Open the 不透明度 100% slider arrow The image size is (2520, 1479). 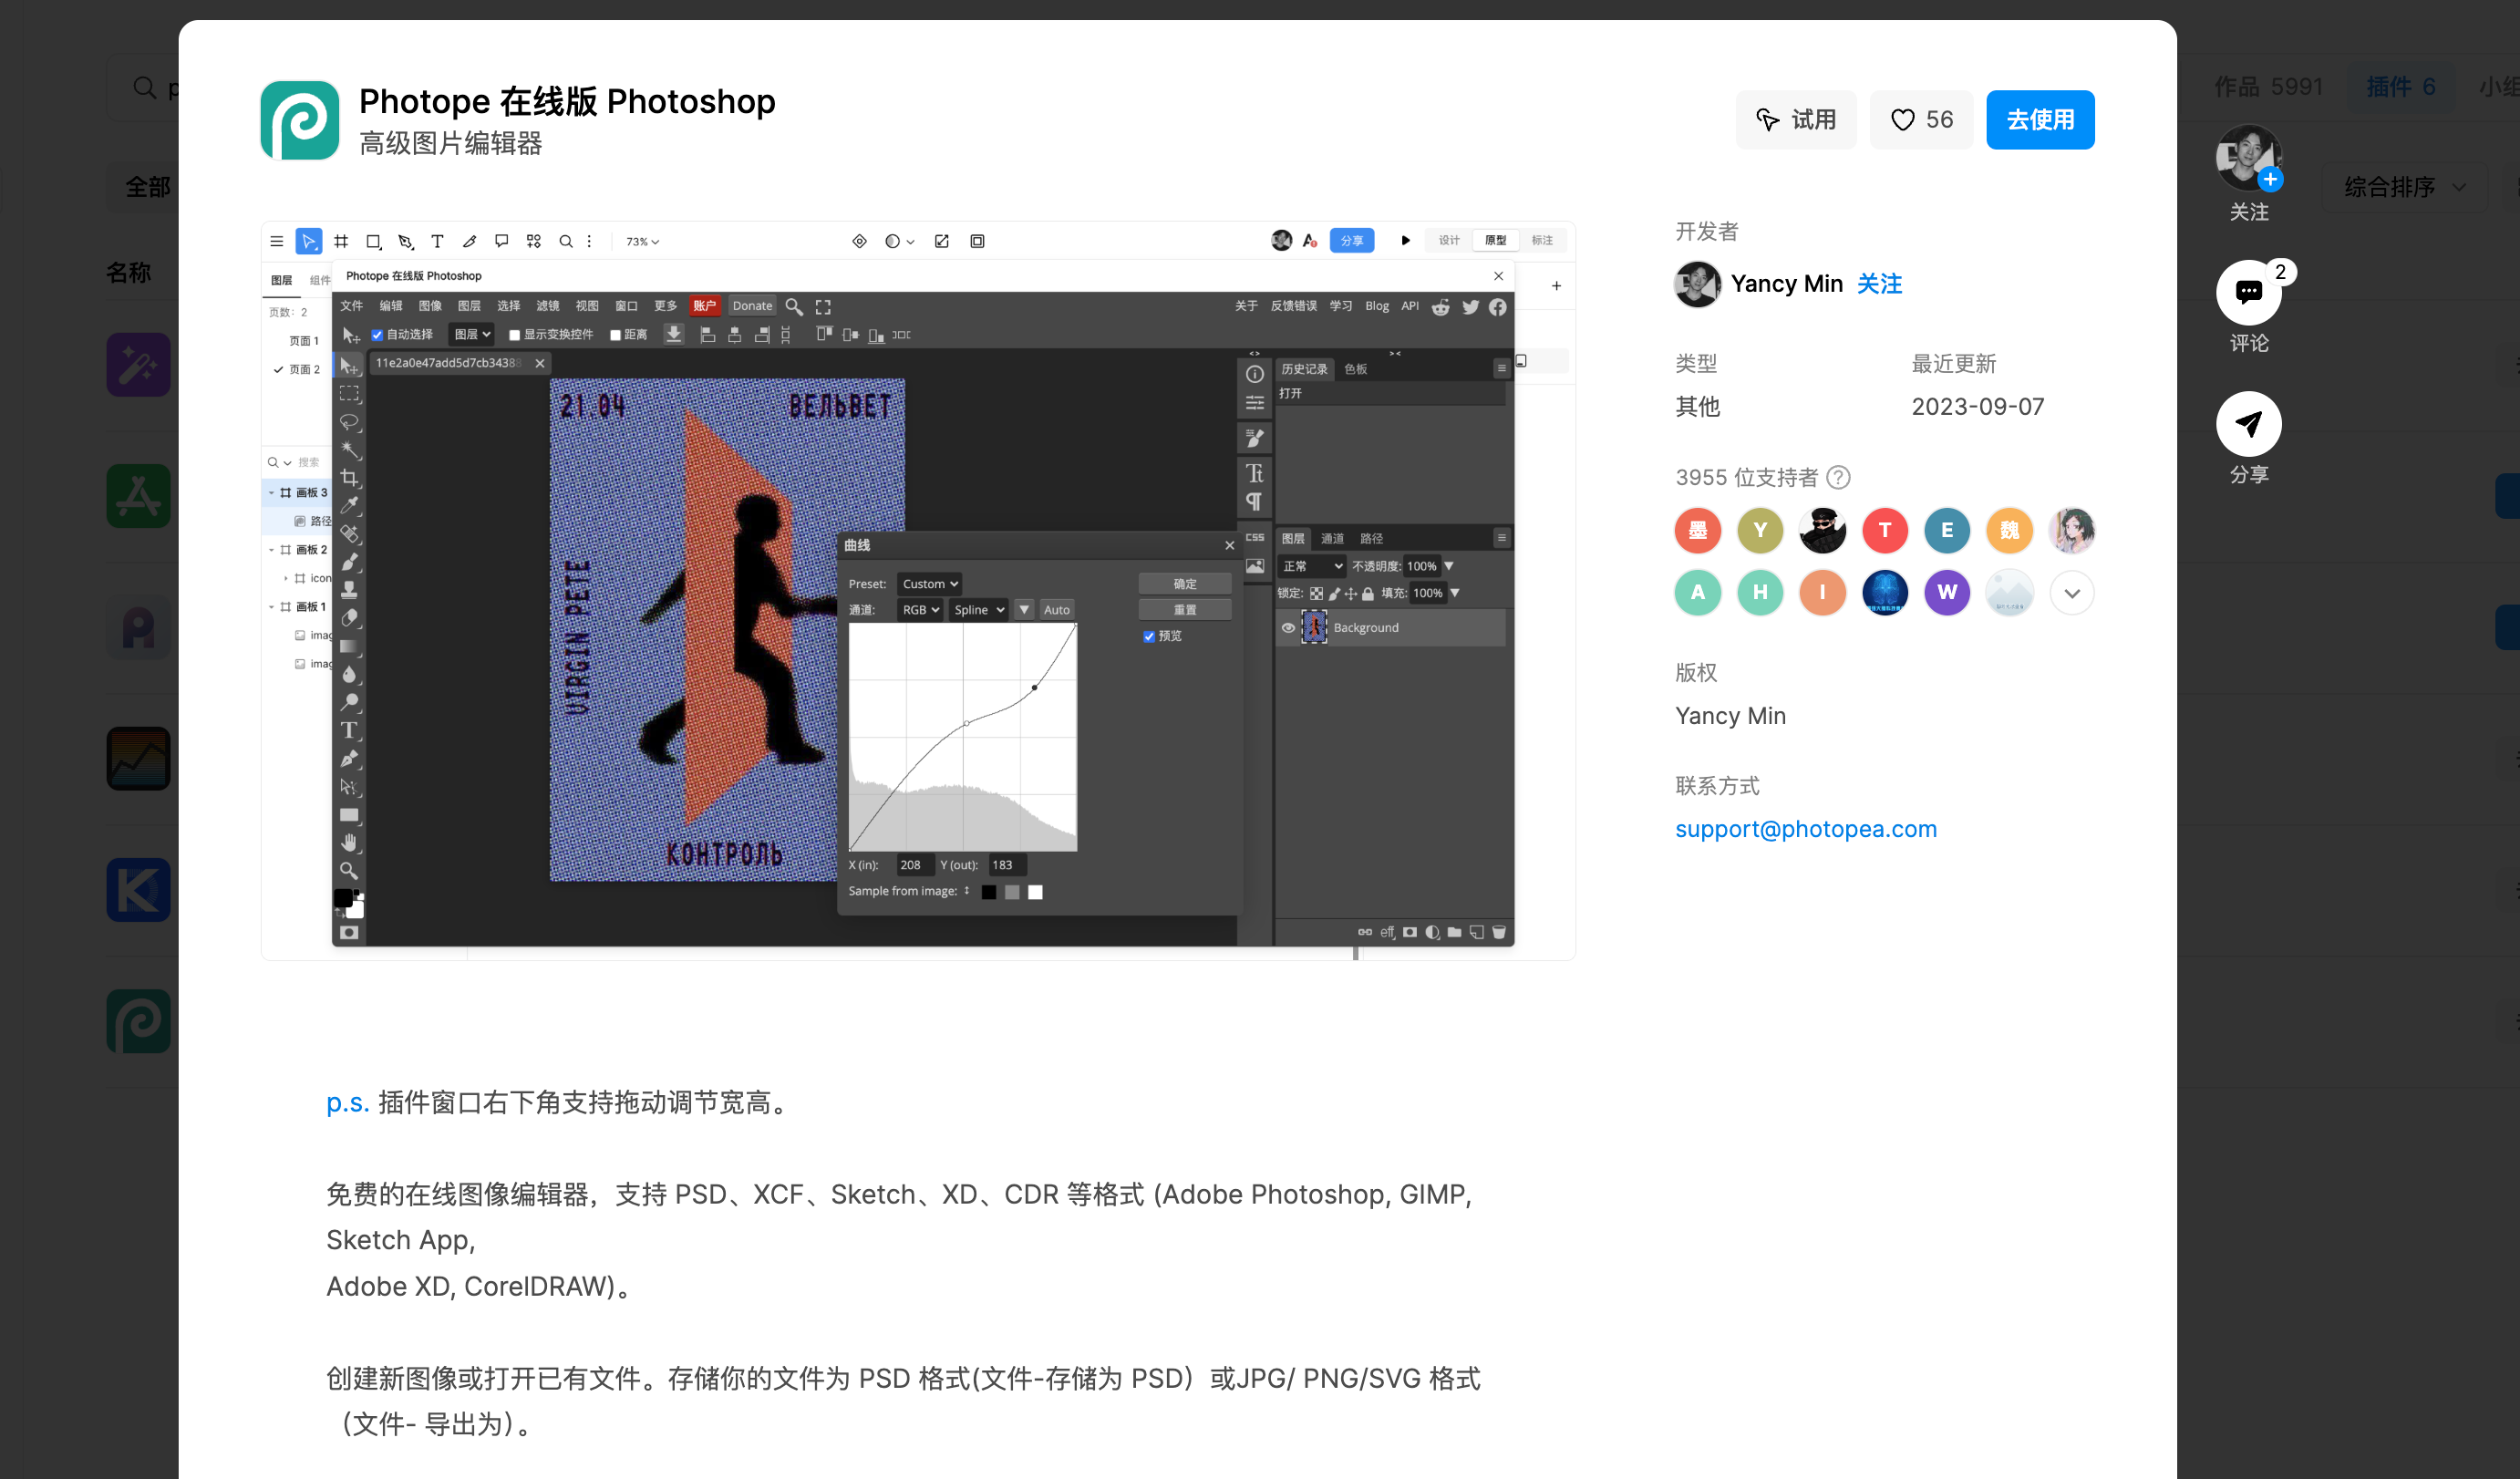[x=1449, y=566]
